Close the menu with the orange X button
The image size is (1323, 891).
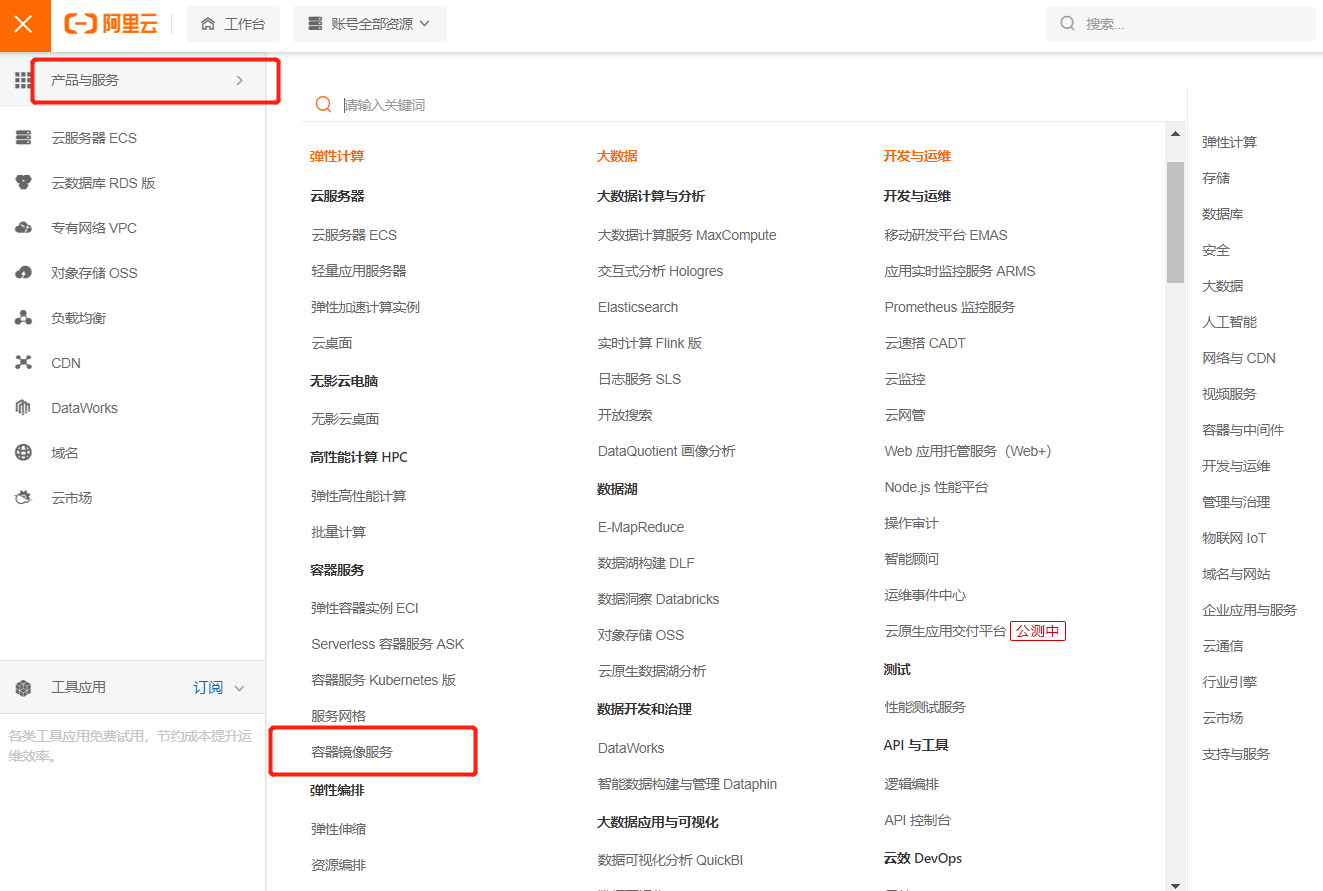coord(24,25)
